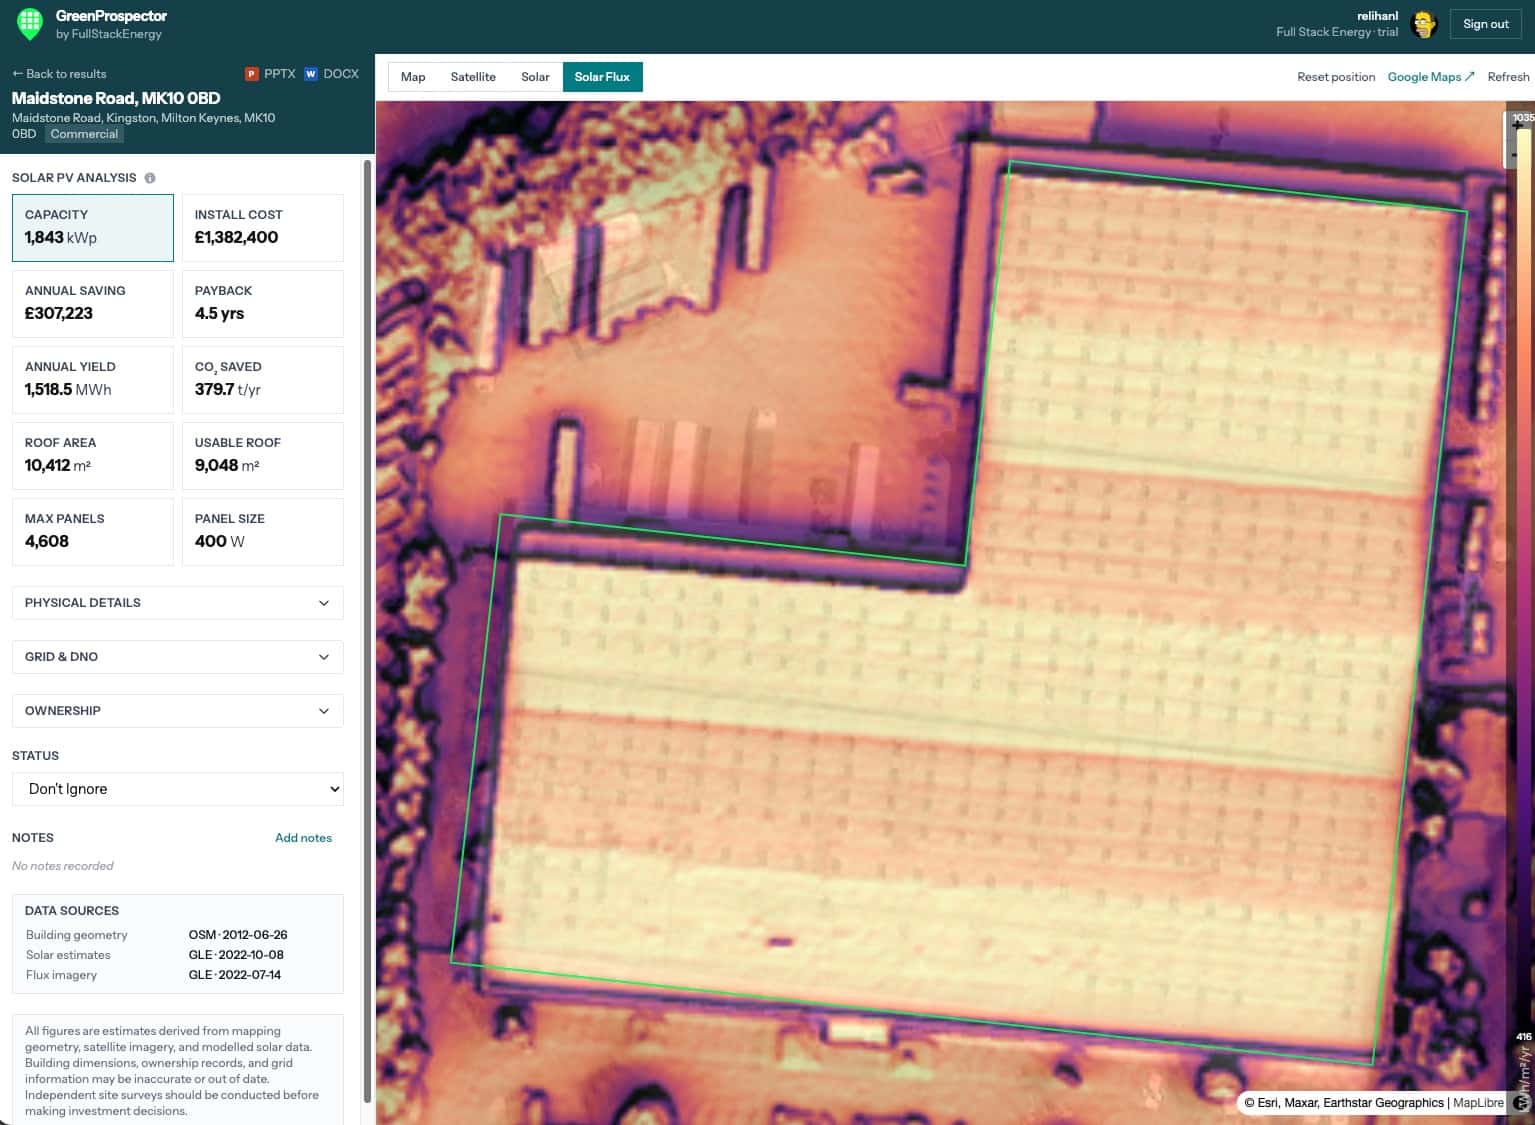
Task: Open the user avatar icon
Action: coord(1423,24)
